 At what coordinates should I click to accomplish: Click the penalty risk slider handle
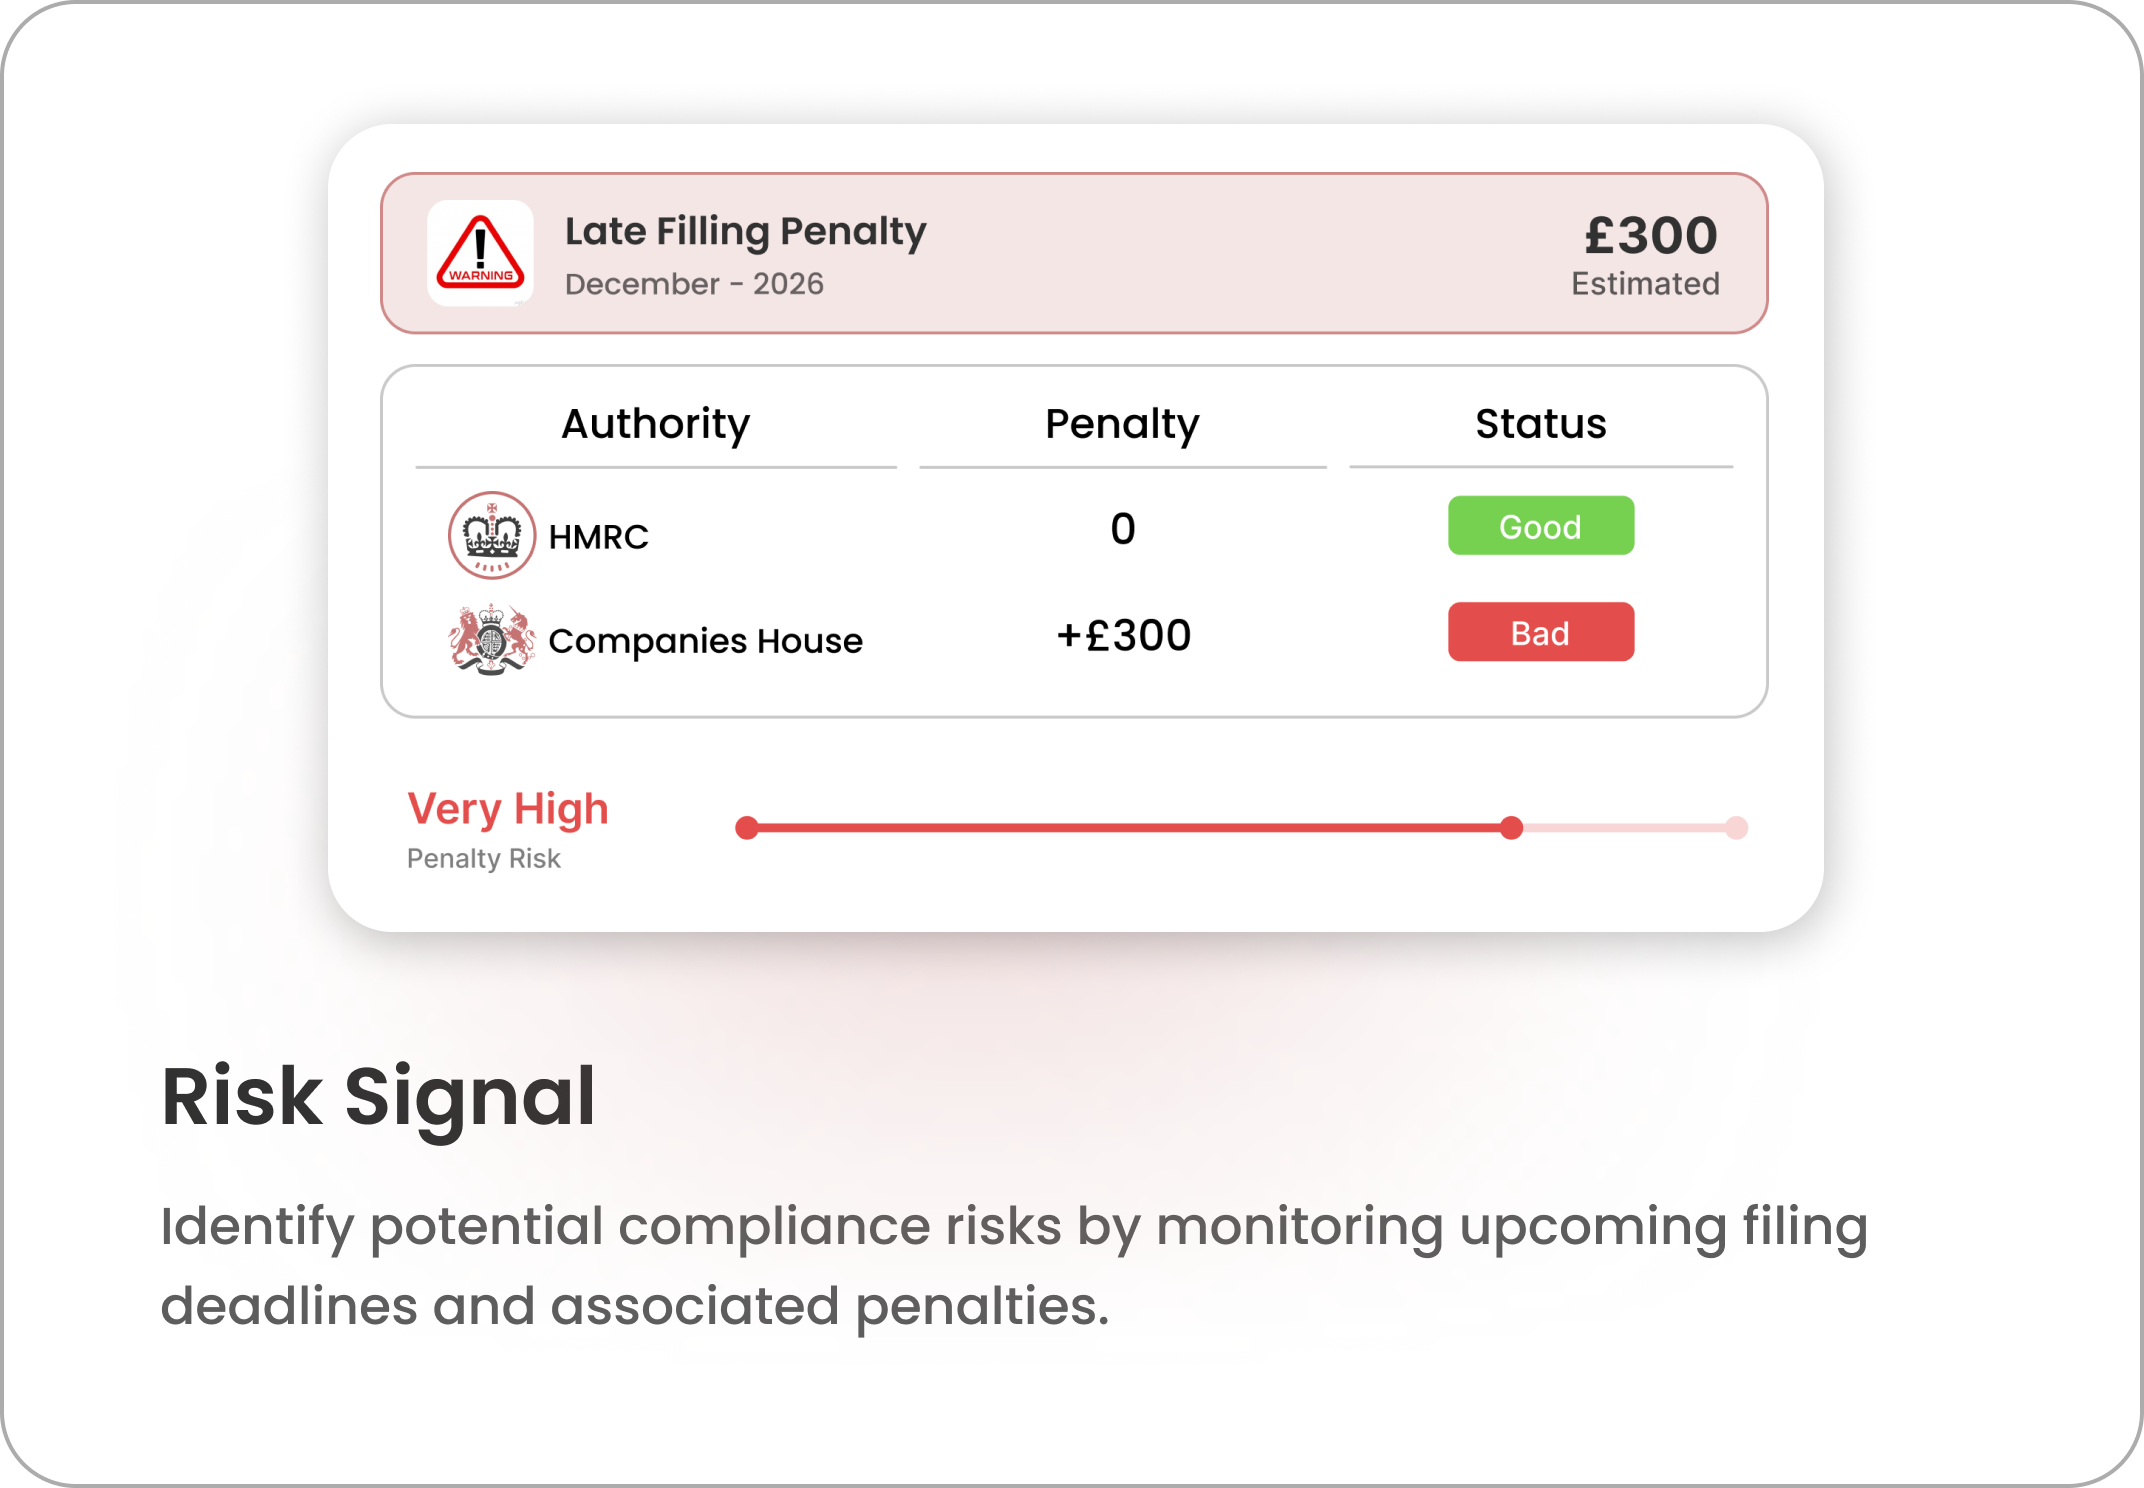(1511, 828)
